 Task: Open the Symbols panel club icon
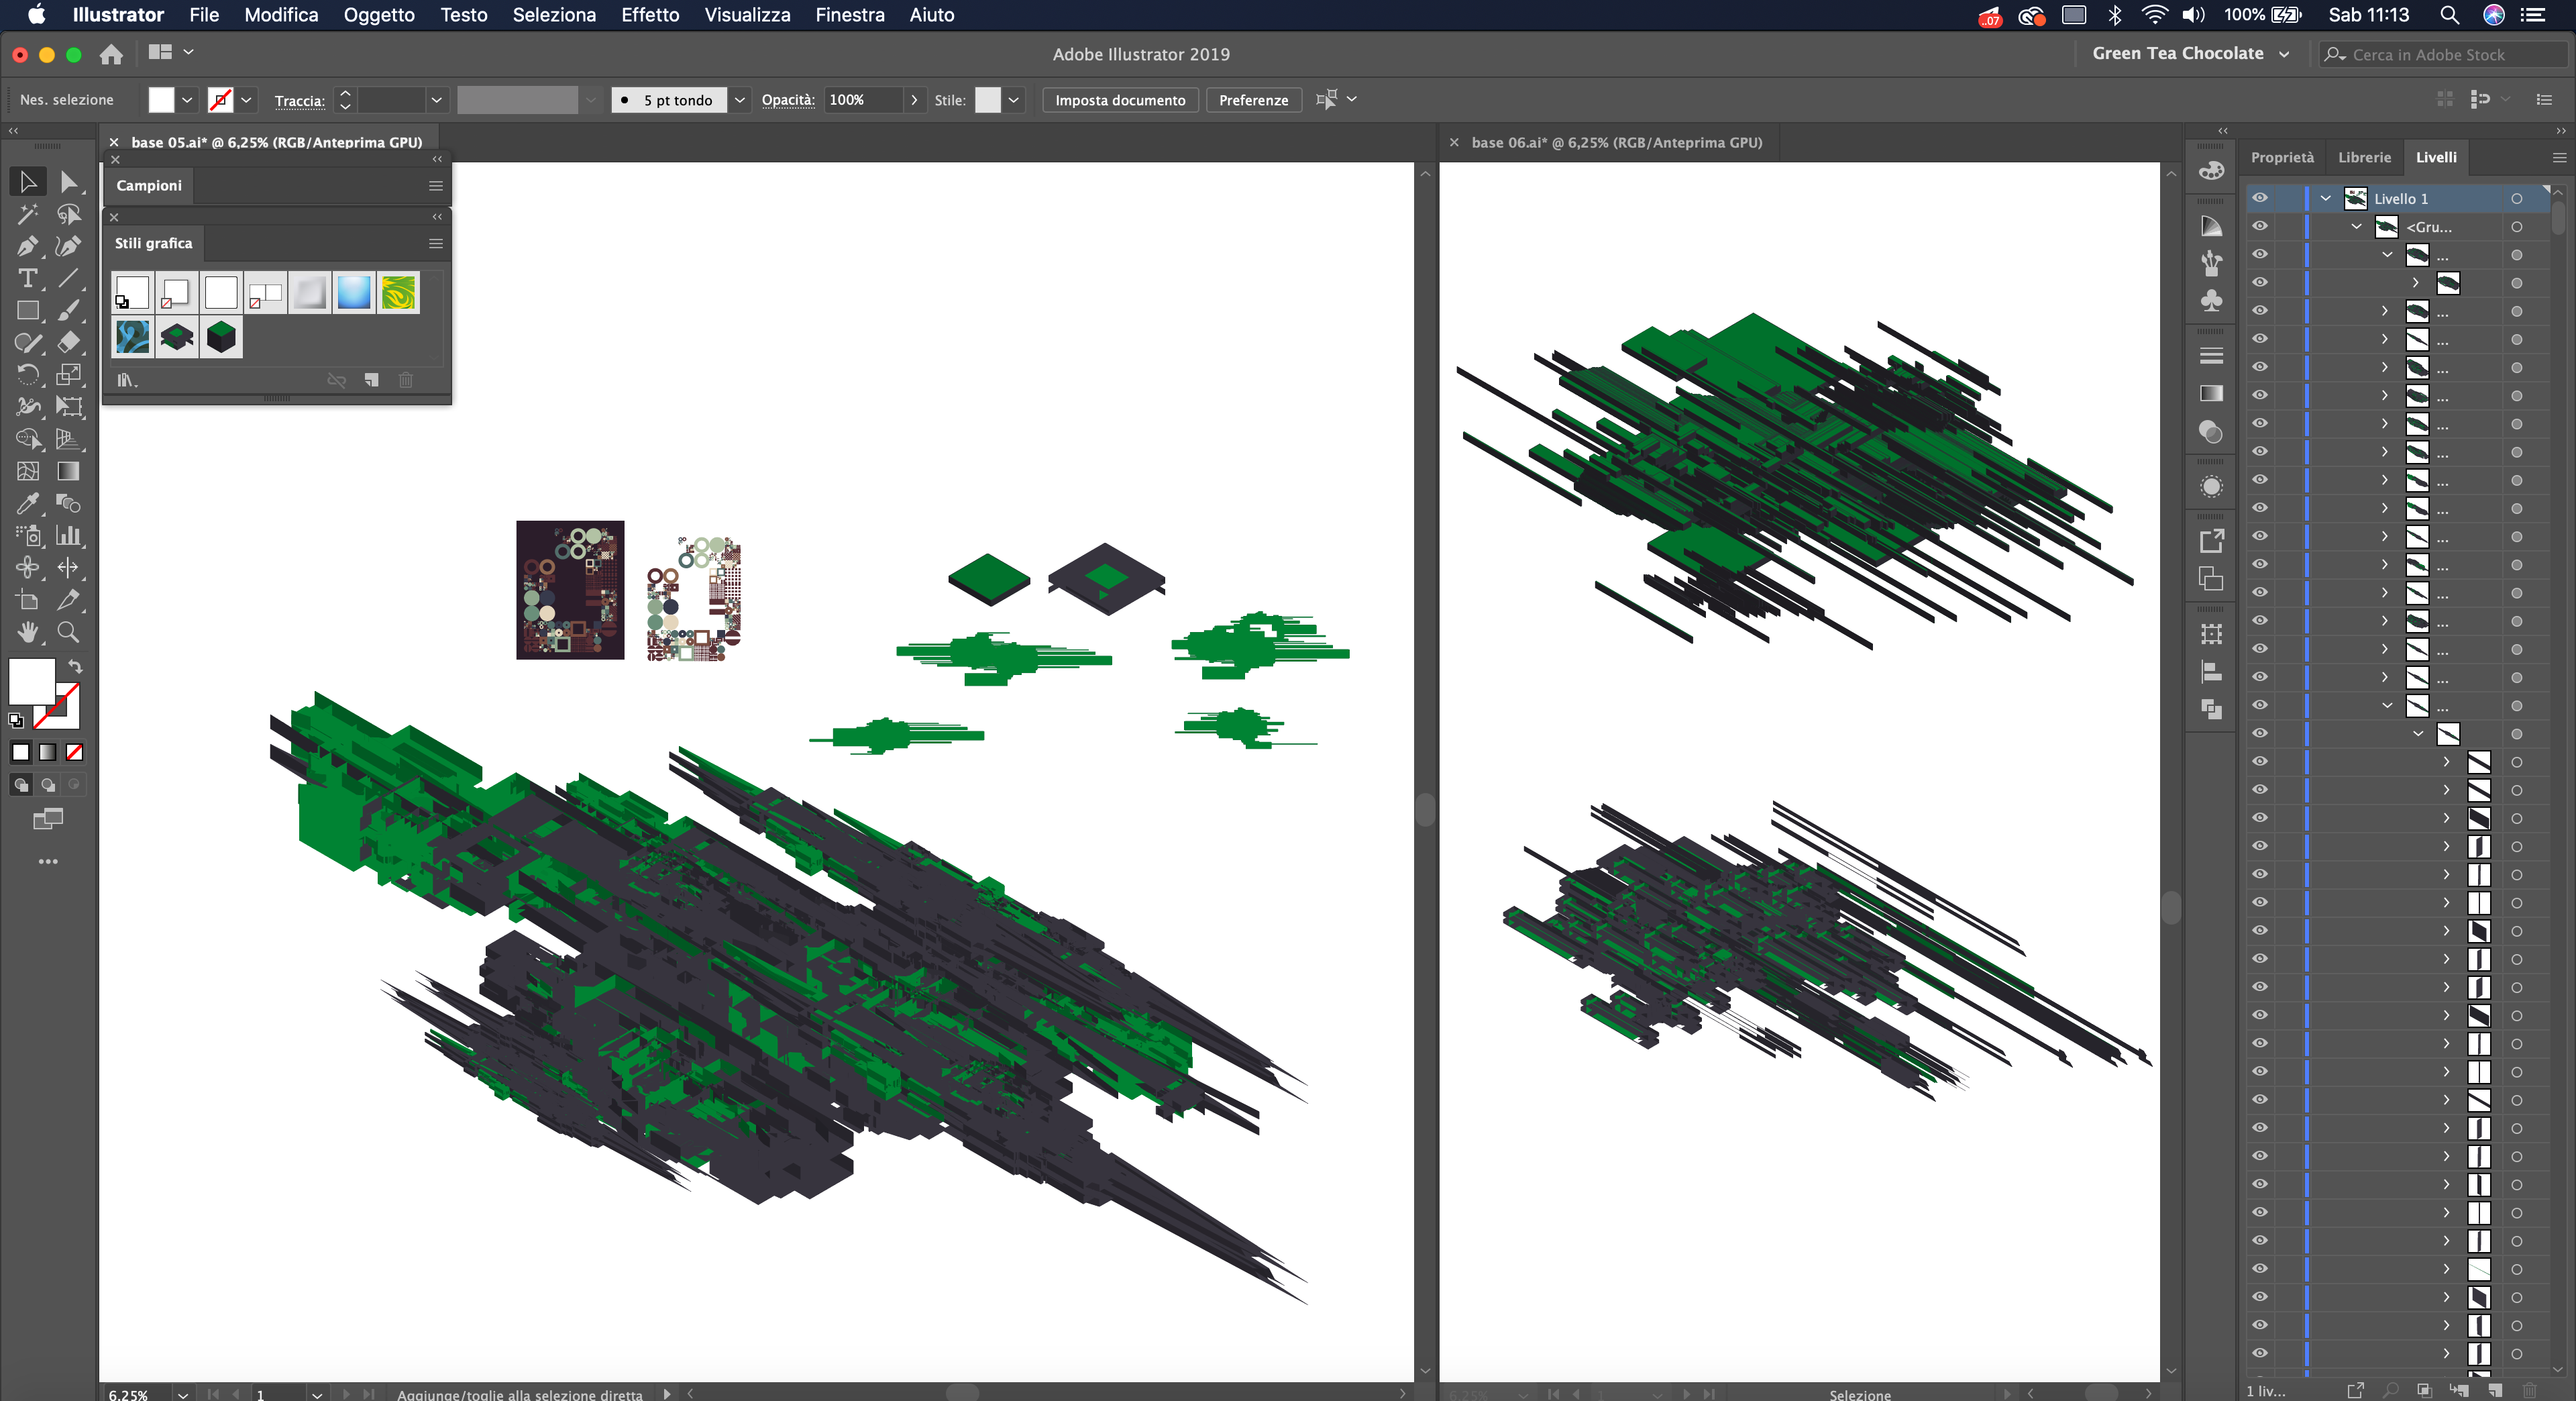pyautogui.click(x=2211, y=300)
